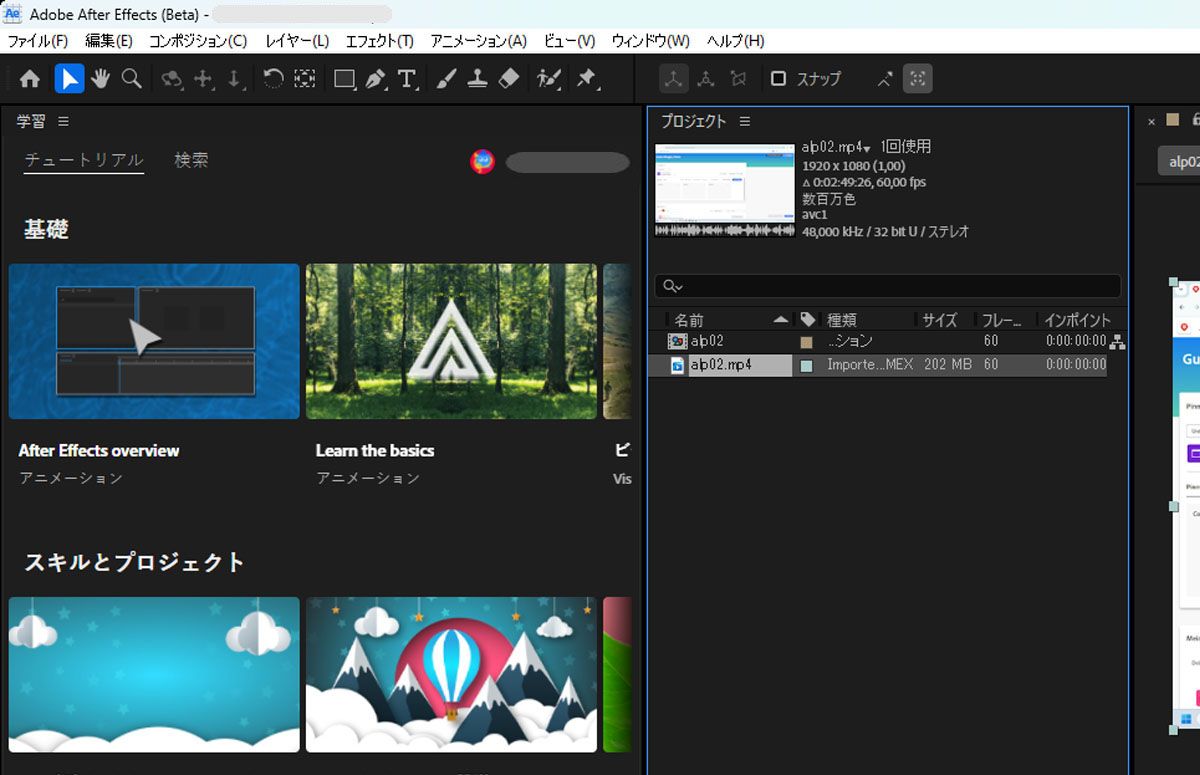Open the 学習 panel hamburger menu
Screen dimensions: 1200x775
[x=63, y=121]
